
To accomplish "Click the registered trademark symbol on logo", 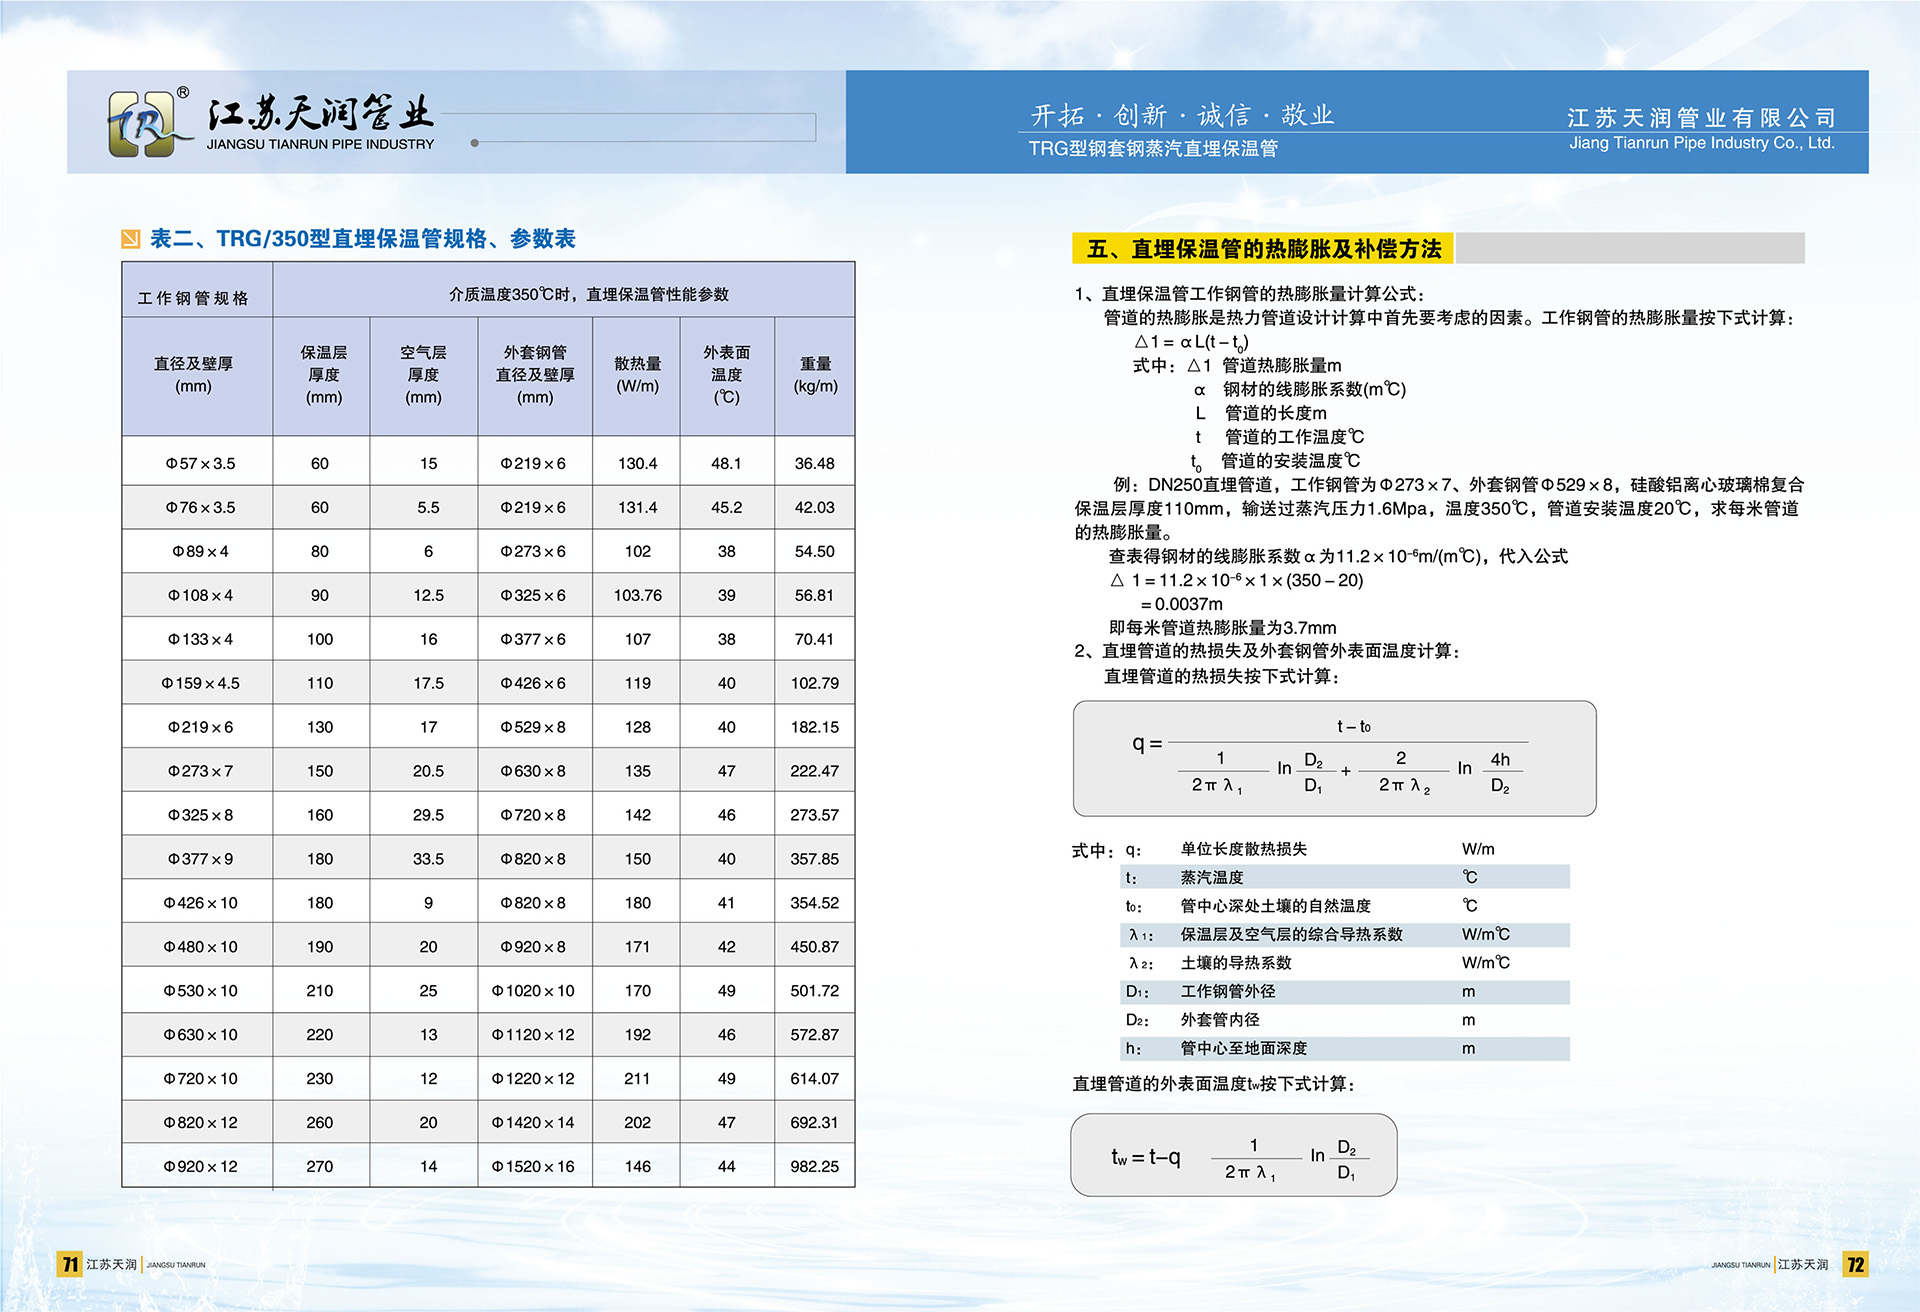I will (x=185, y=92).
